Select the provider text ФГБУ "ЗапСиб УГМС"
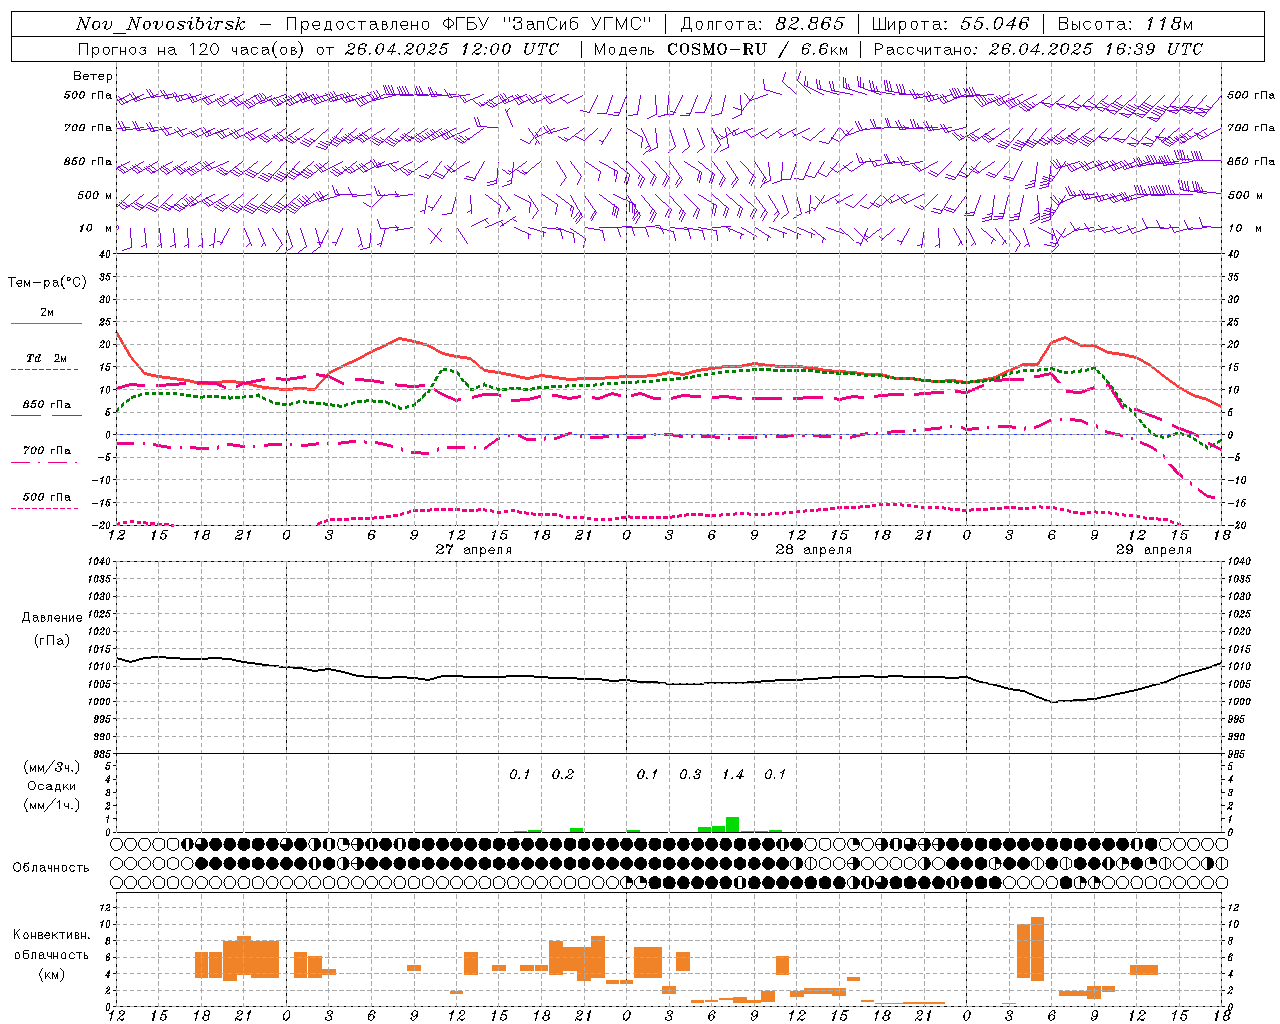The width and height of the screenshot is (1280, 1024). pos(547,24)
